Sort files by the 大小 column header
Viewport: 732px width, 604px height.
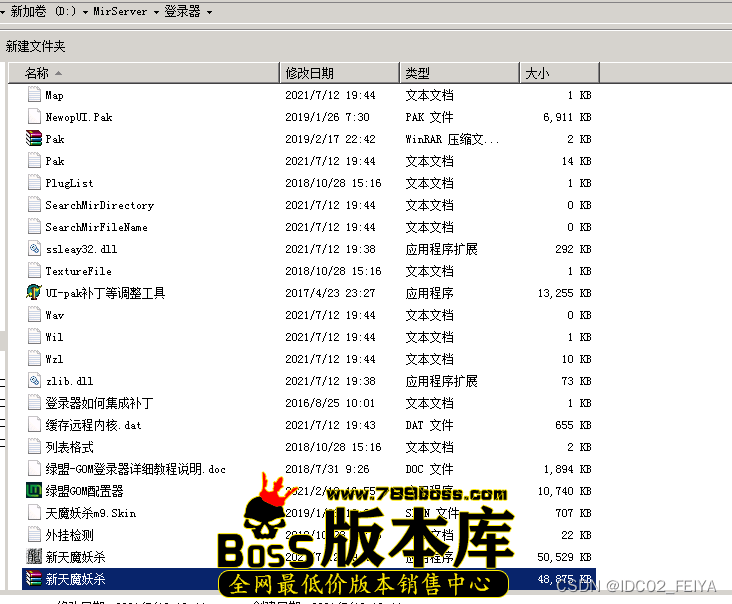[537, 73]
